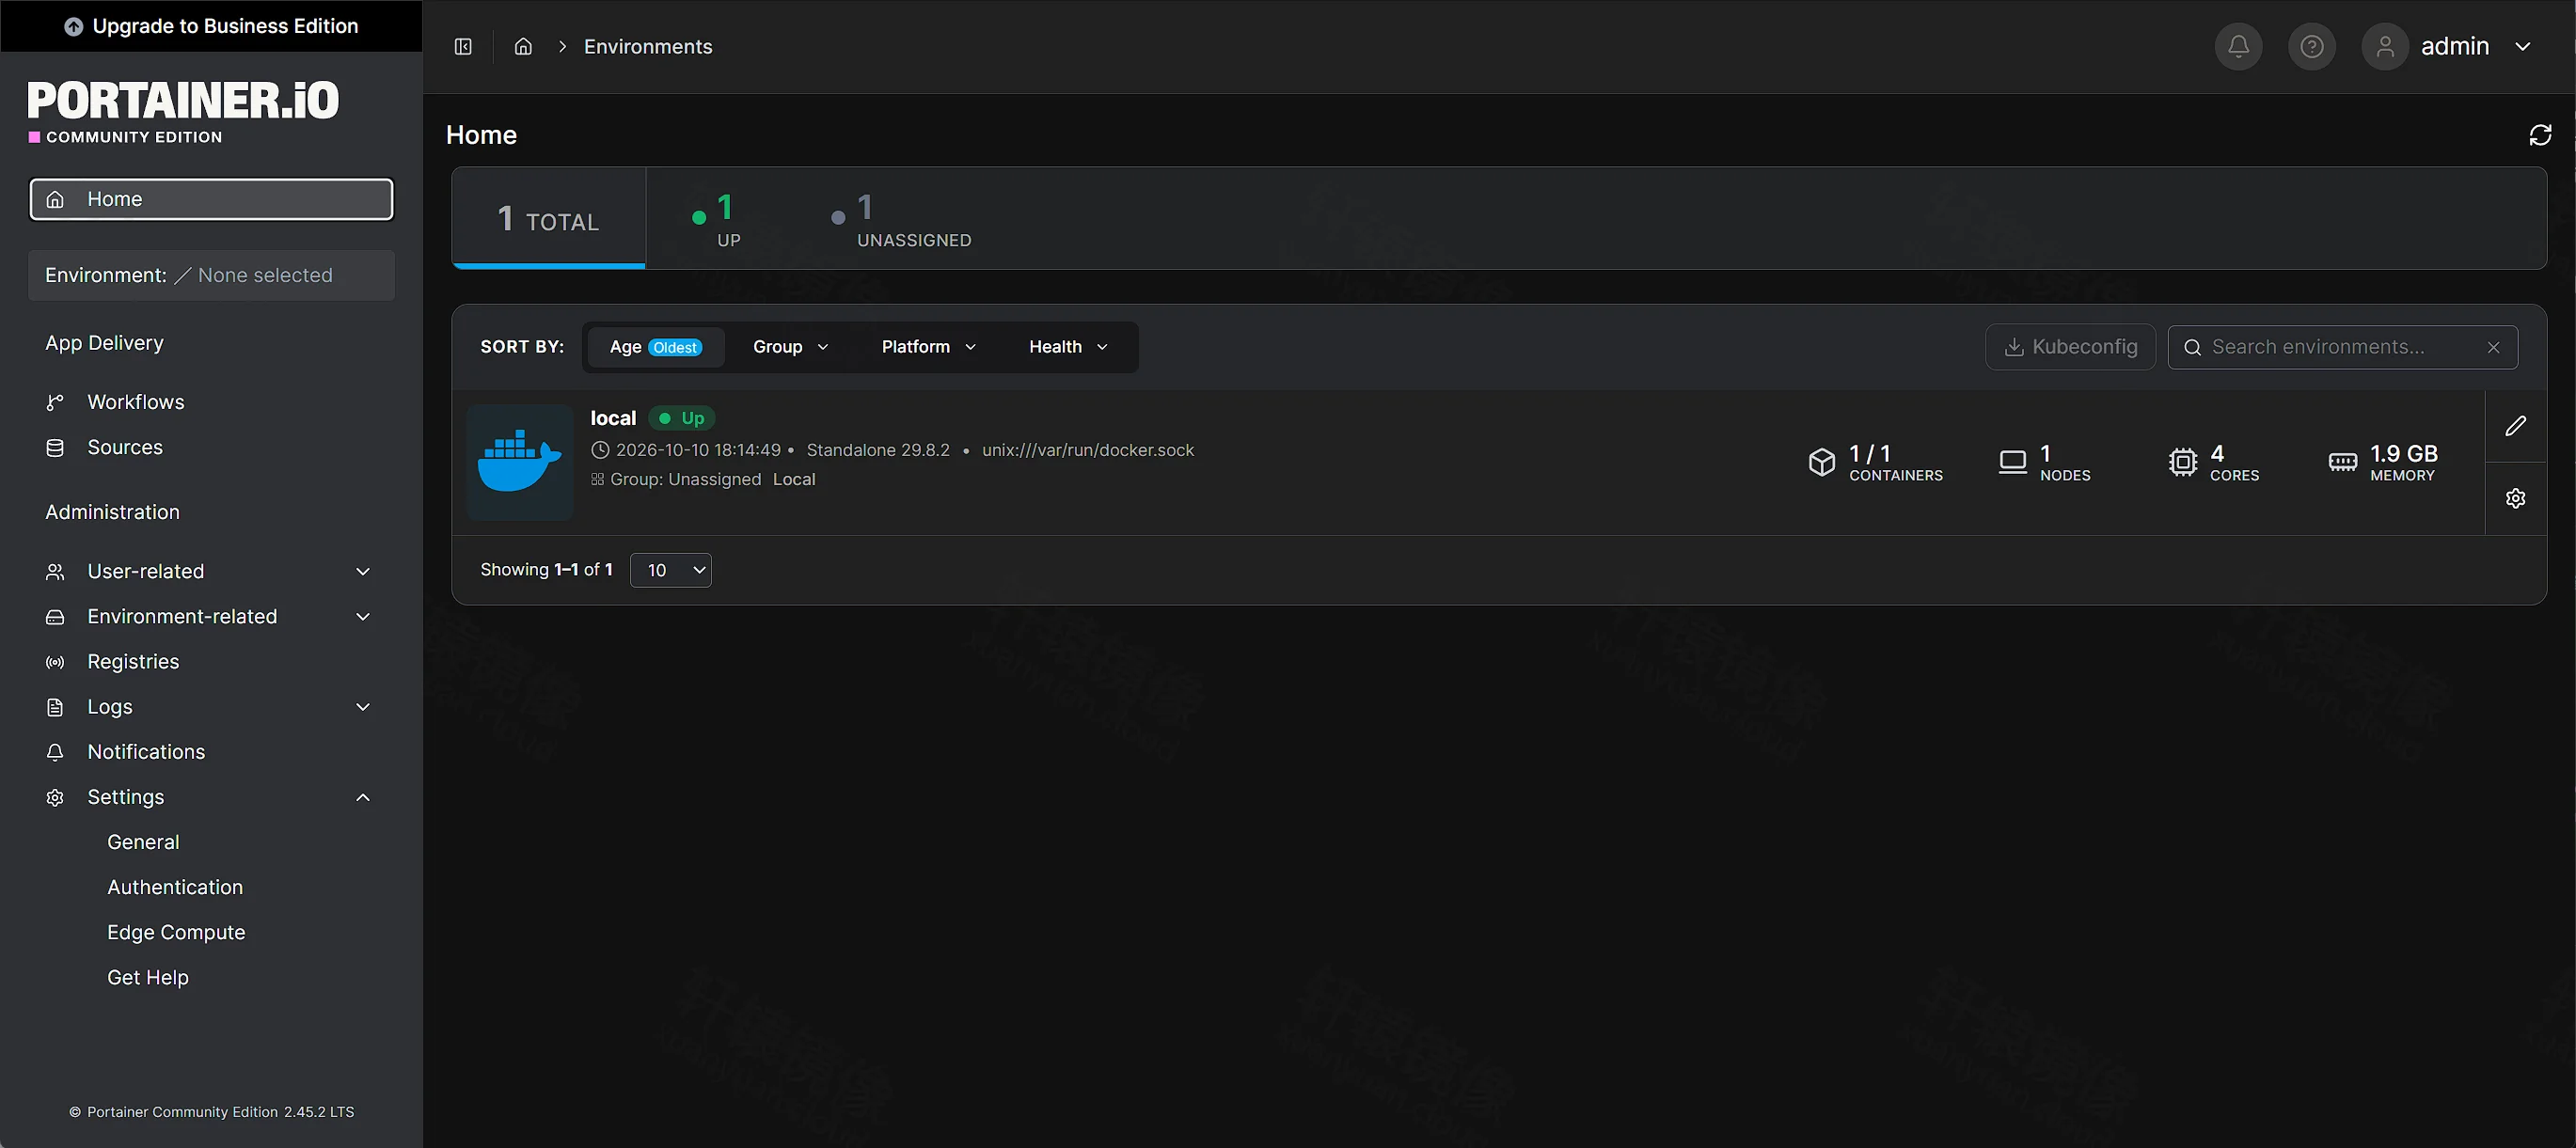Collapse the sidebar with the panel icon

(x=463, y=46)
